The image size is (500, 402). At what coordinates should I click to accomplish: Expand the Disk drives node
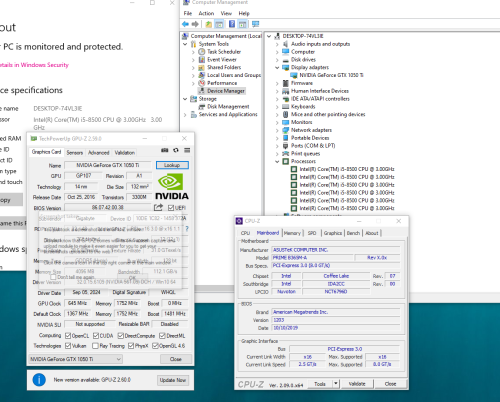pos(277,60)
